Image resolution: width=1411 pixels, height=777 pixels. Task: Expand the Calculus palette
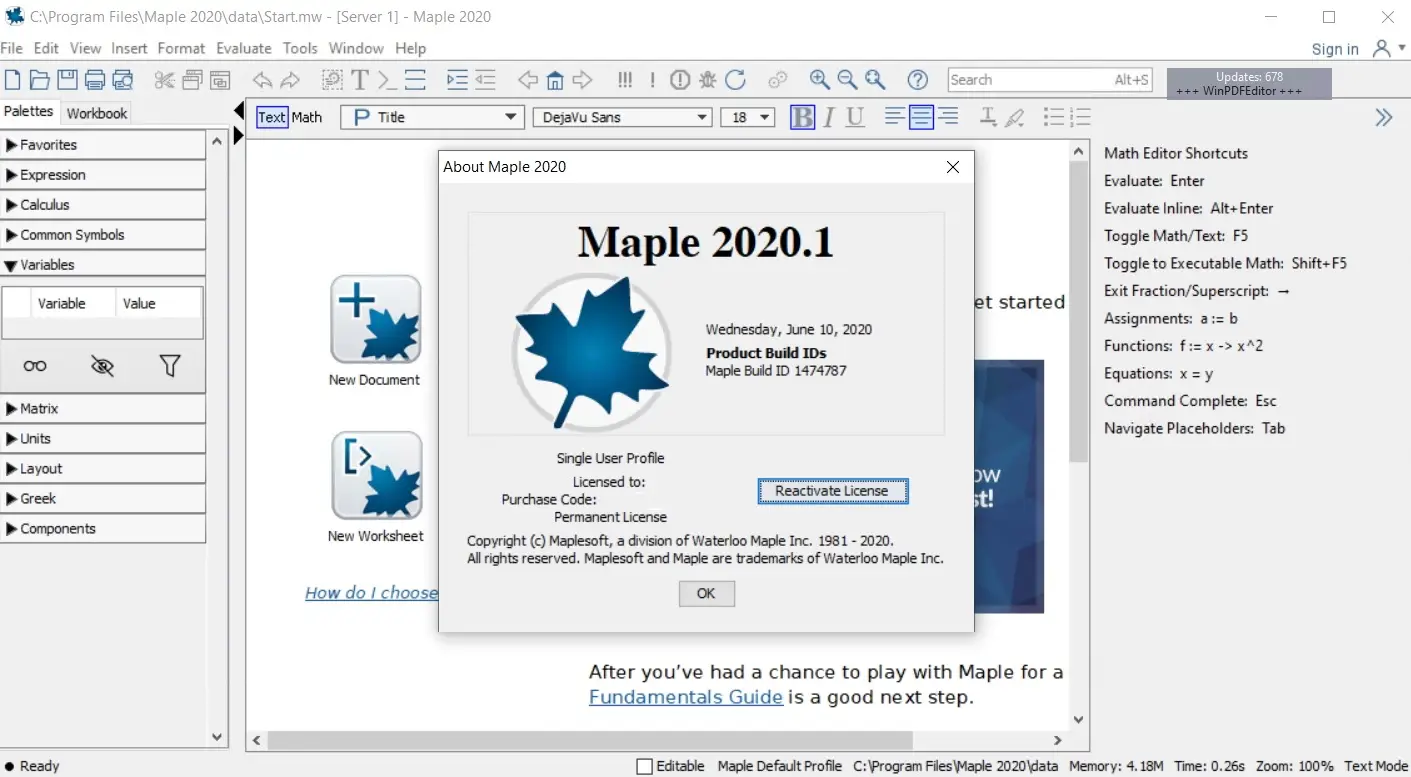(103, 205)
